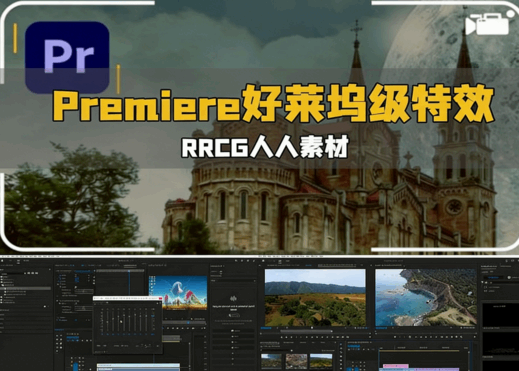Select the rocky terrain clip thumbnail in bin
Viewport: 519px width, 371px height.
coord(296,361)
